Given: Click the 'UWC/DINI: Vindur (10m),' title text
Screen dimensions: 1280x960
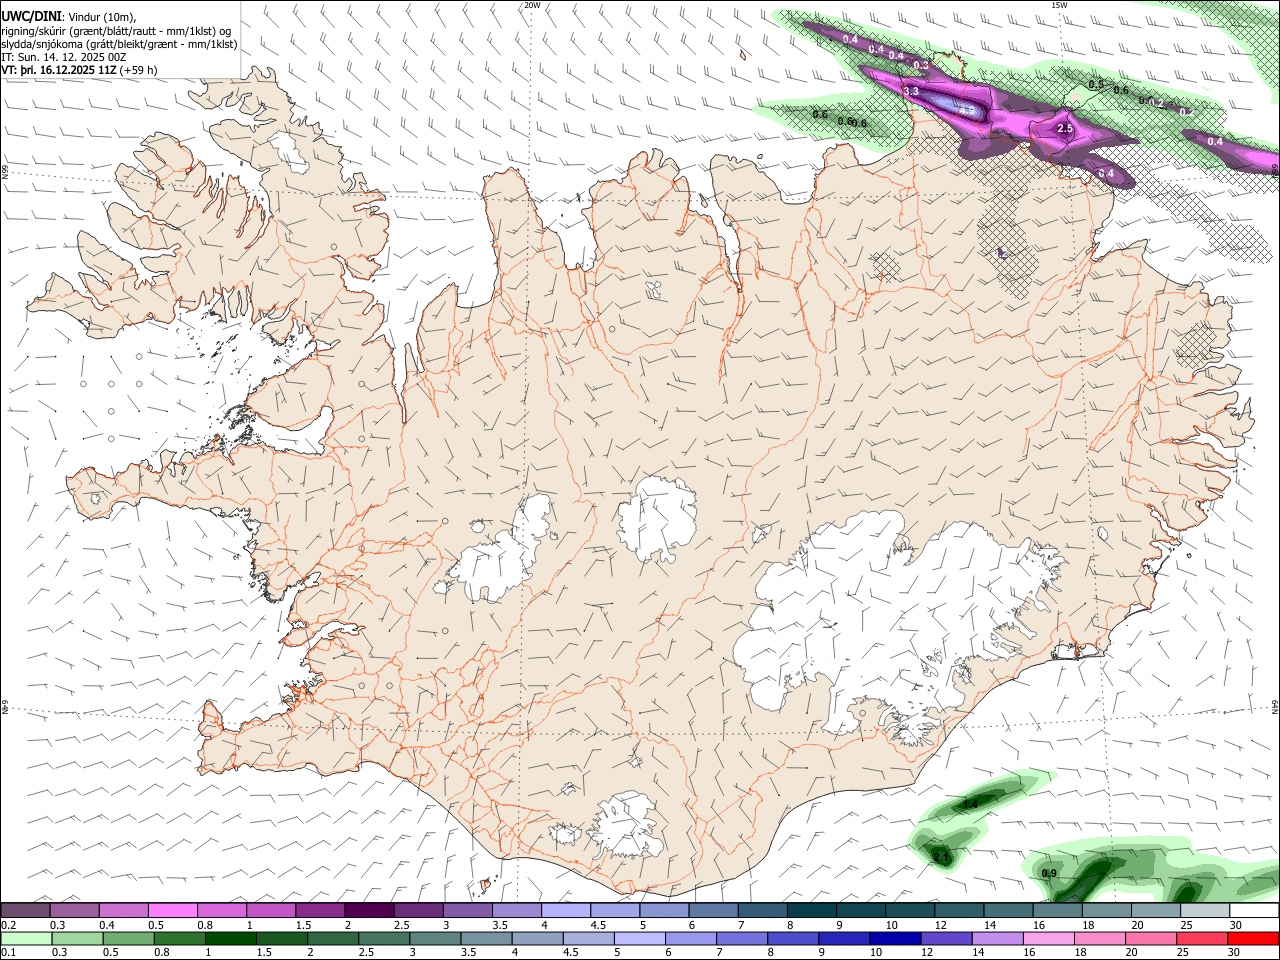Looking at the screenshot, I should pos(68,17).
